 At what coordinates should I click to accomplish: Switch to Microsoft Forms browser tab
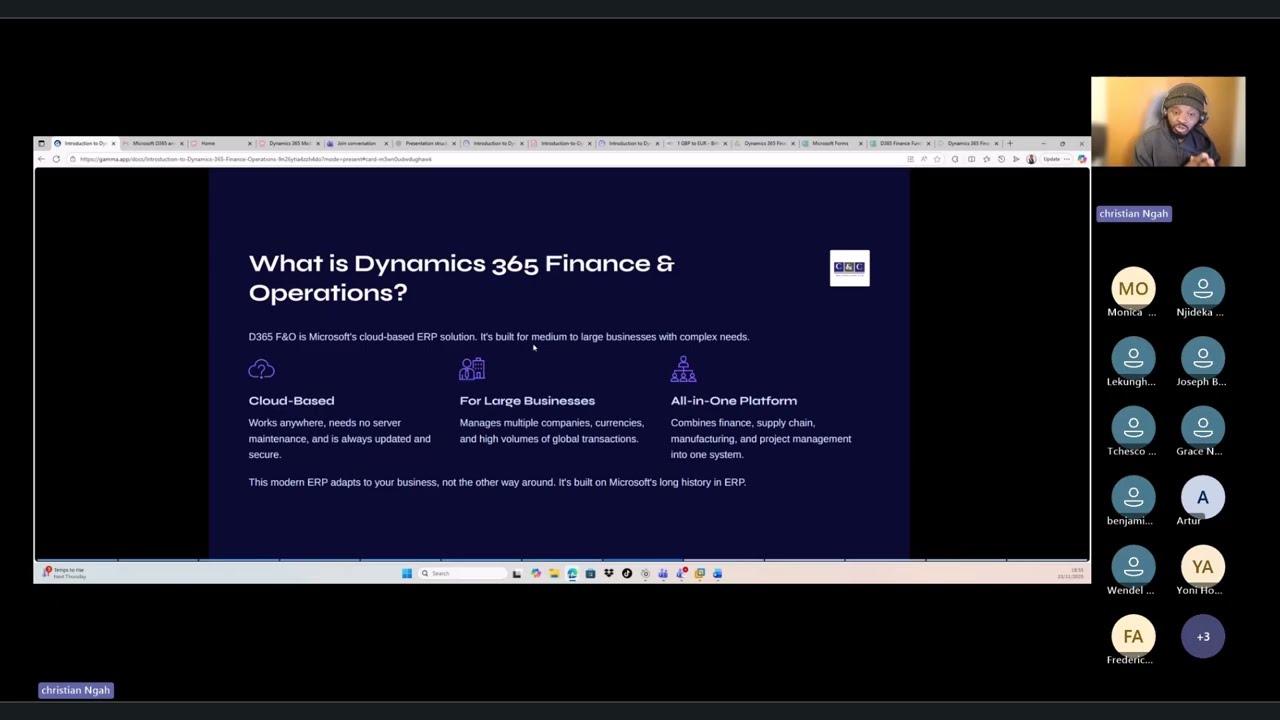[x=830, y=143]
